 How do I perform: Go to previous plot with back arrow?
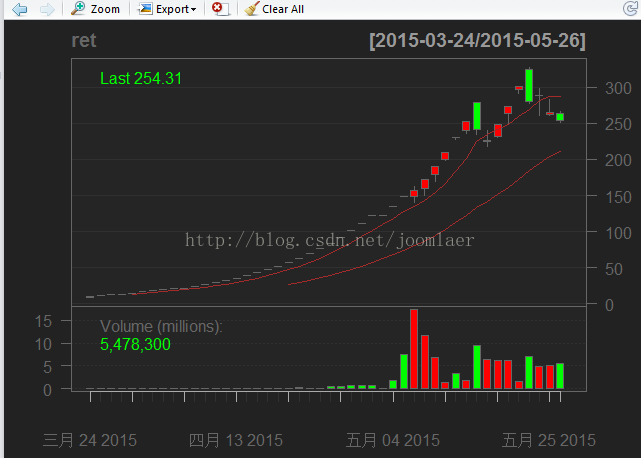click(x=20, y=9)
